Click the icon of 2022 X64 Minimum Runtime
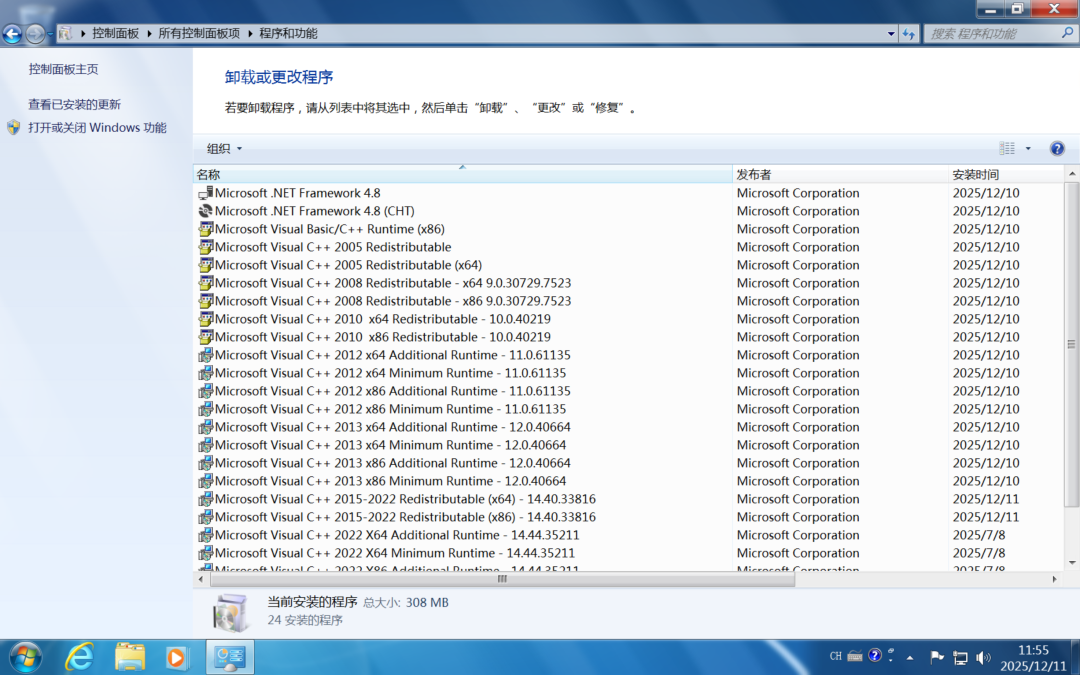 tap(205, 552)
